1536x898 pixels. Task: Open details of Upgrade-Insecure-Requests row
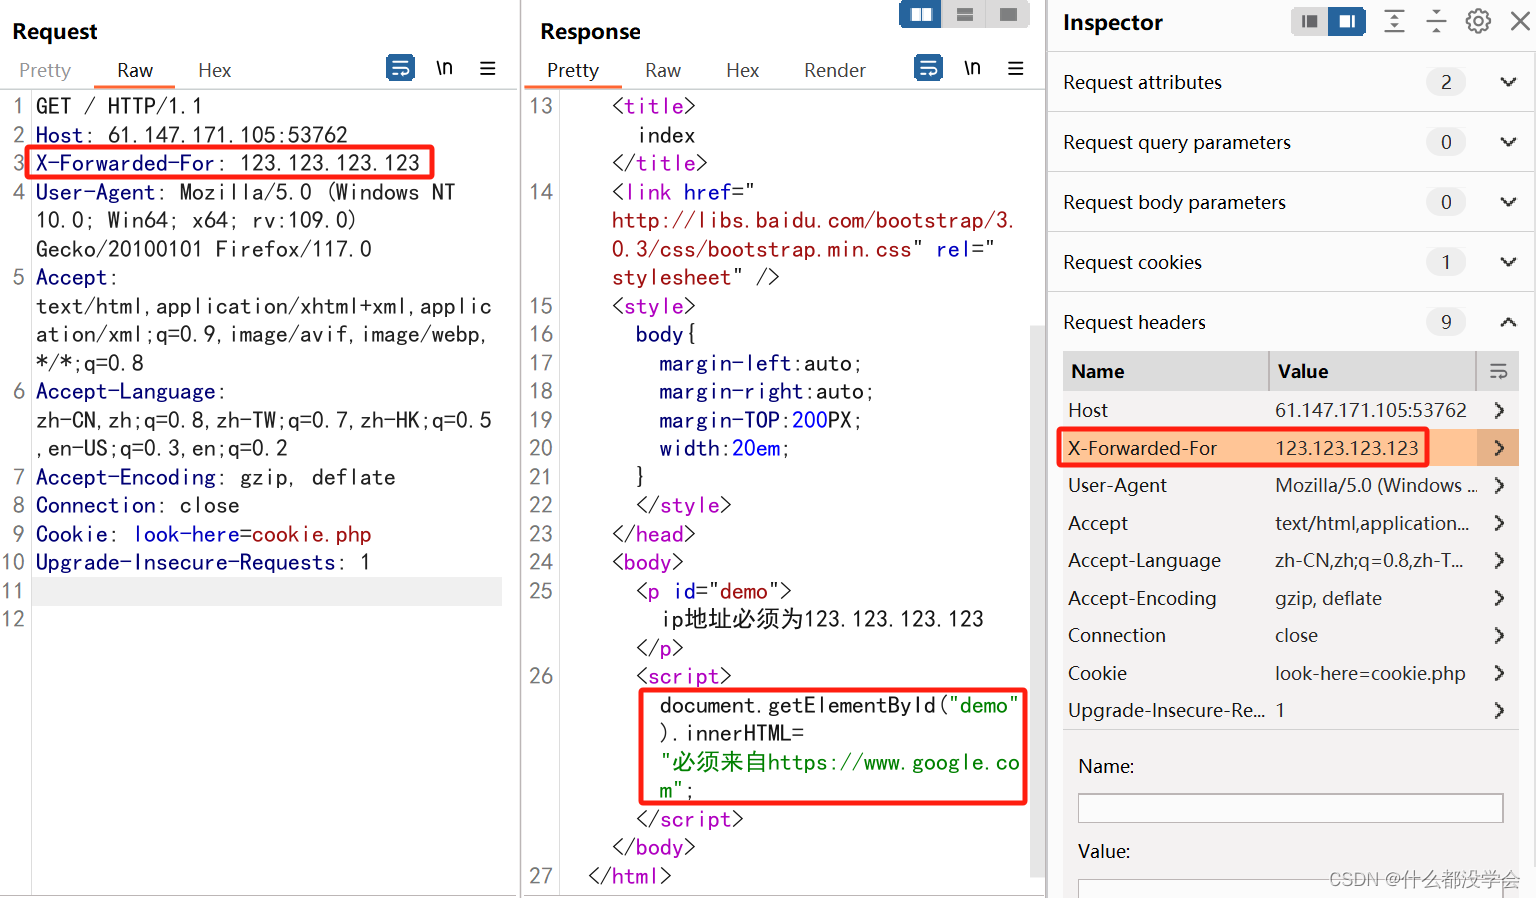(1499, 710)
